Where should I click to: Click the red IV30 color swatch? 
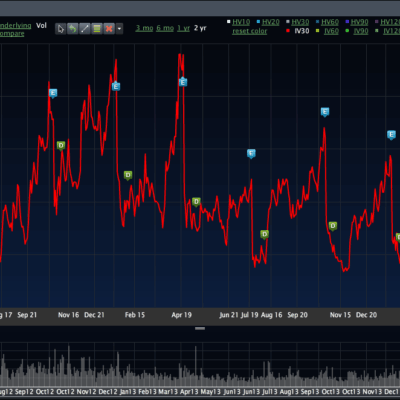(x=288, y=31)
